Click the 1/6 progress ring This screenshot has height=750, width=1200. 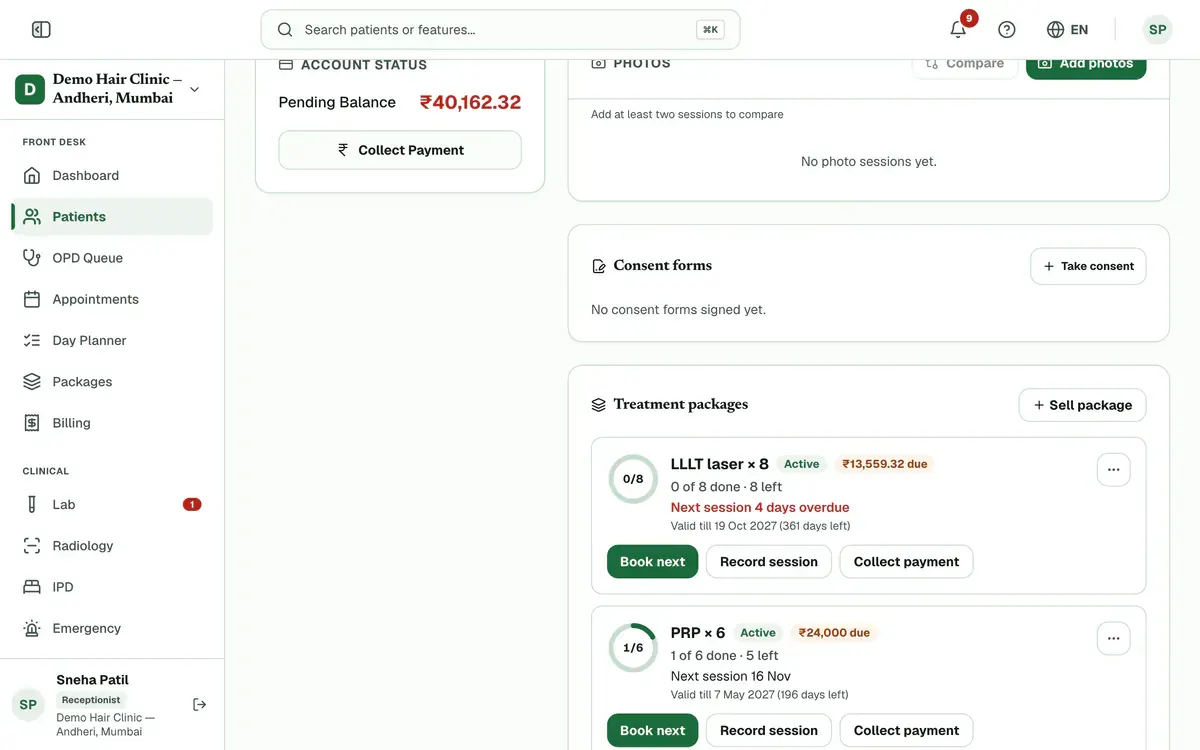(633, 648)
